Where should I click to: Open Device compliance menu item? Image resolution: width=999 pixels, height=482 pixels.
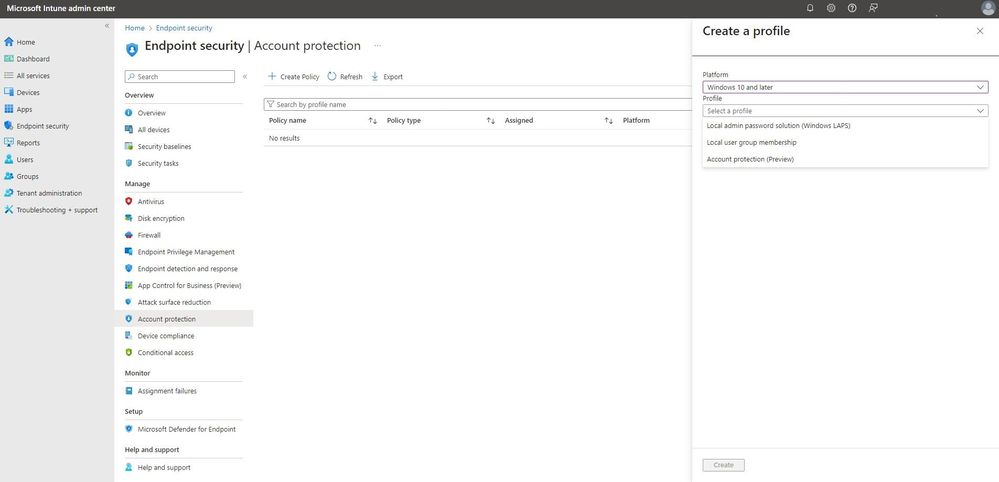click(x=166, y=336)
